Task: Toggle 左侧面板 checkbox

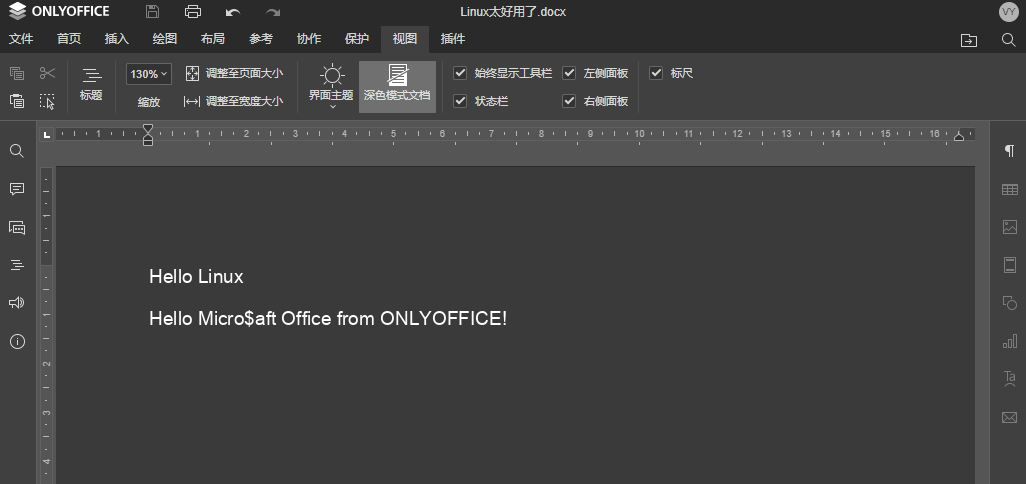Action: [x=569, y=73]
